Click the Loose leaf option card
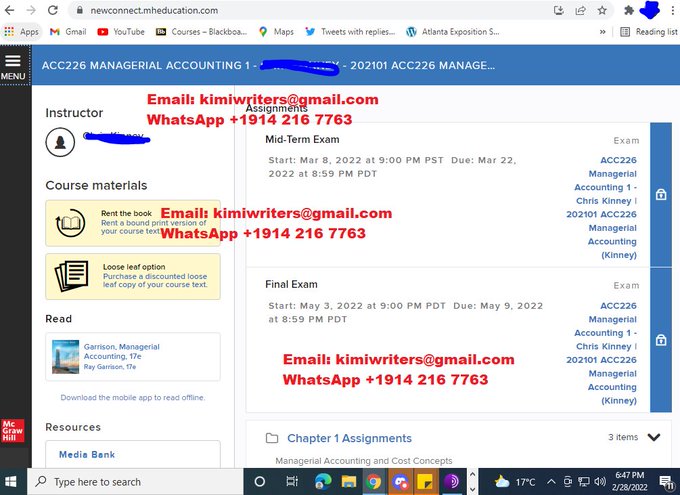The image size is (680, 495). [133, 276]
